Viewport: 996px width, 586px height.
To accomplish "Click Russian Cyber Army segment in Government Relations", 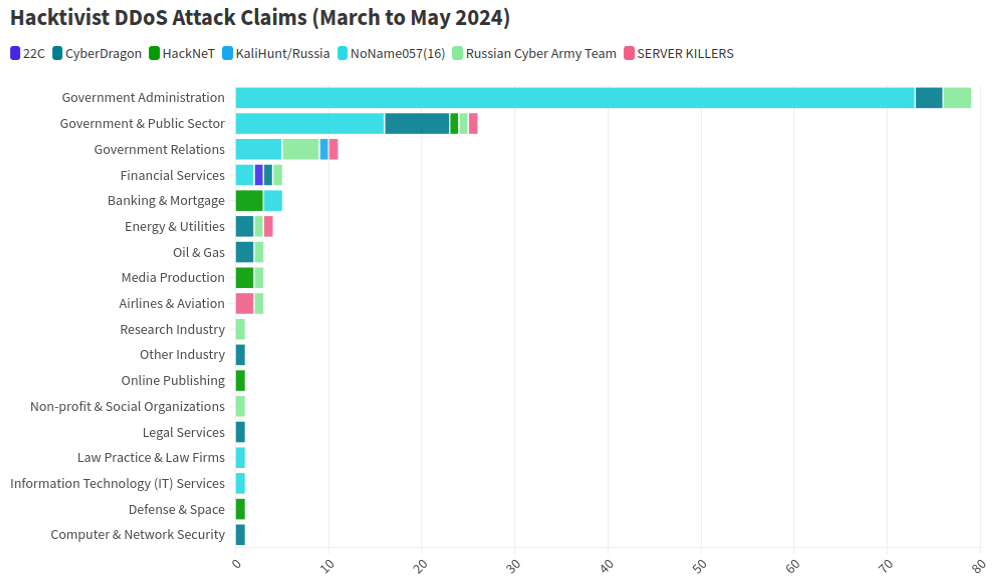I will tap(300, 149).
